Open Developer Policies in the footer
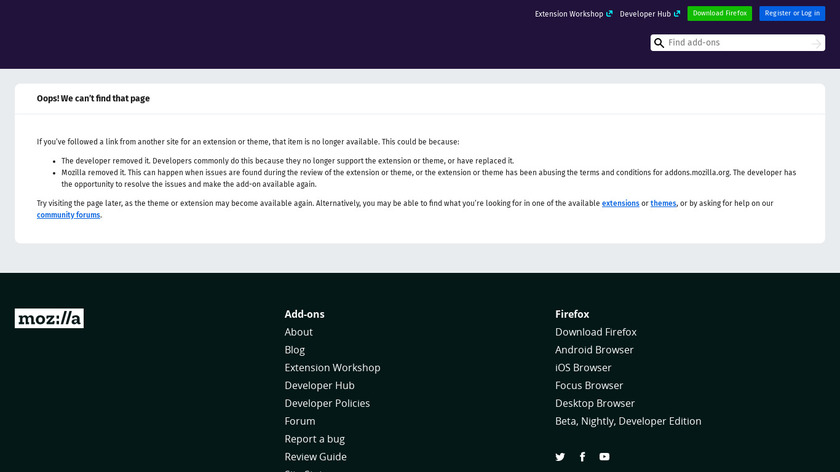This screenshot has height=472, width=840. (x=327, y=403)
